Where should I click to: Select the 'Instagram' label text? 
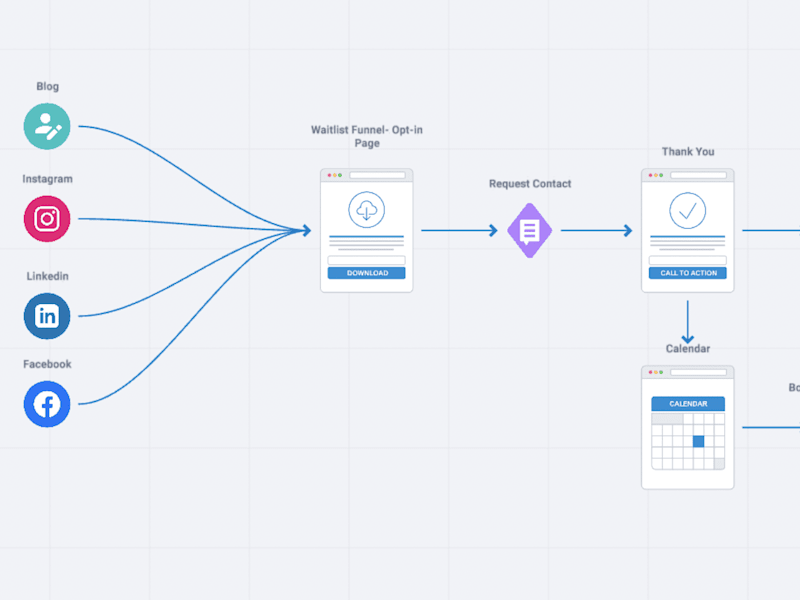point(47,179)
